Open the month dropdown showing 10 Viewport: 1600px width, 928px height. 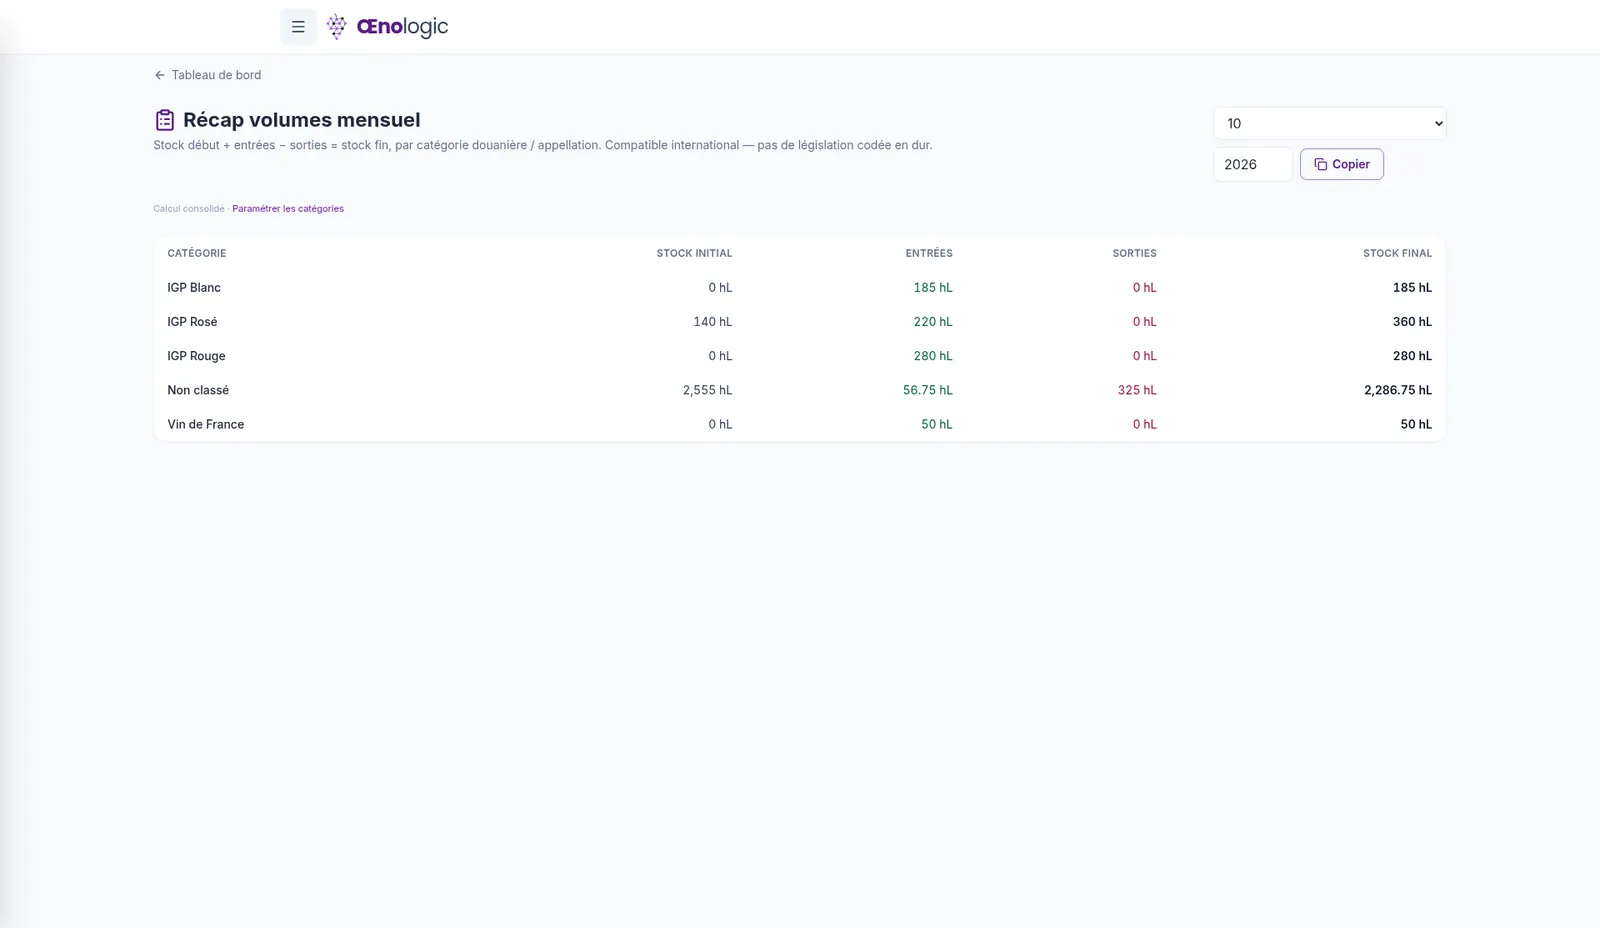[1330, 123]
